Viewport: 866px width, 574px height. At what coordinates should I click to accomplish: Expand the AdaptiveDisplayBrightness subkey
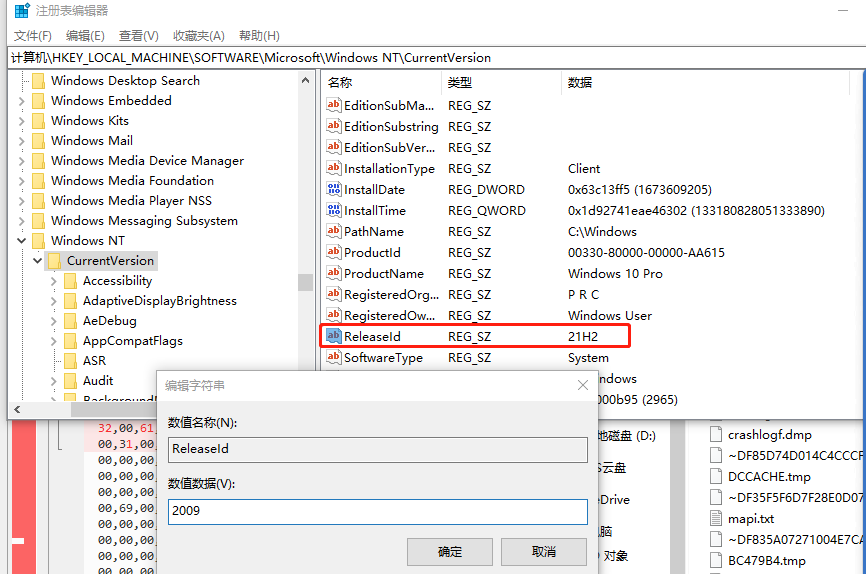pyautogui.click(x=54, y=301)
